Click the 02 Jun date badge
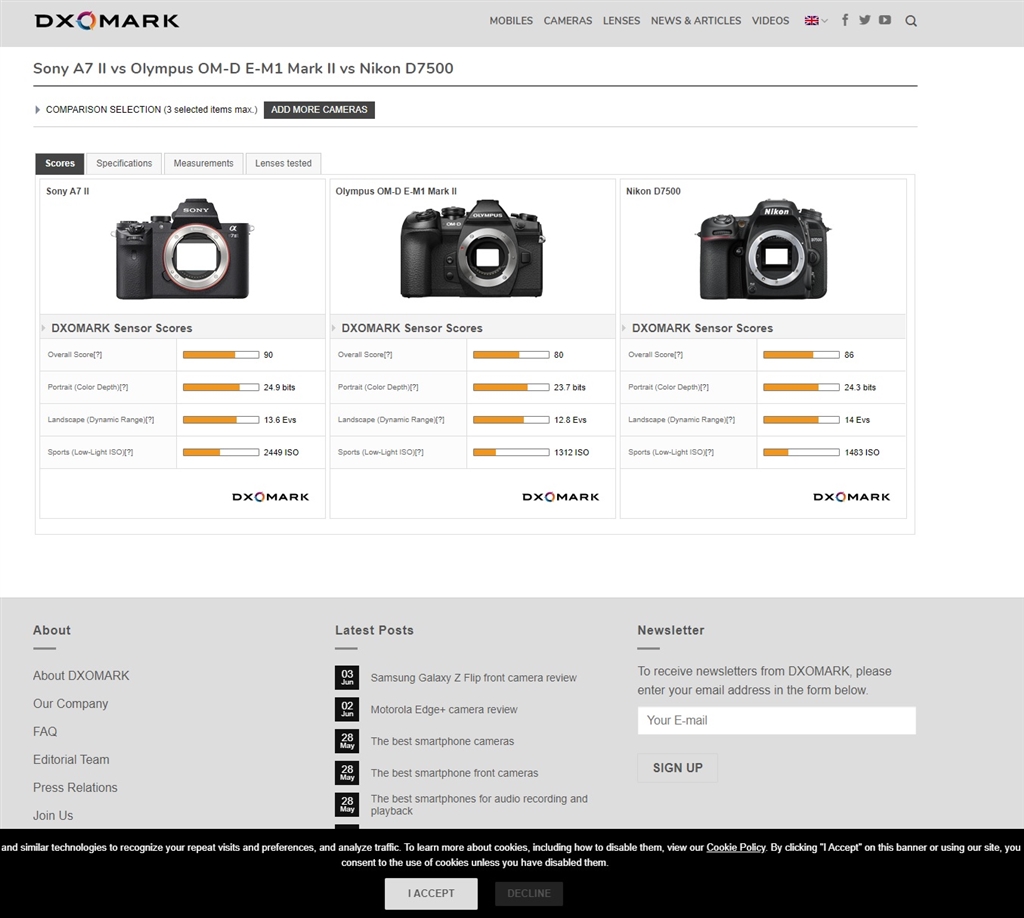This screenshot has height=918, width=1024. coord(347,710)
